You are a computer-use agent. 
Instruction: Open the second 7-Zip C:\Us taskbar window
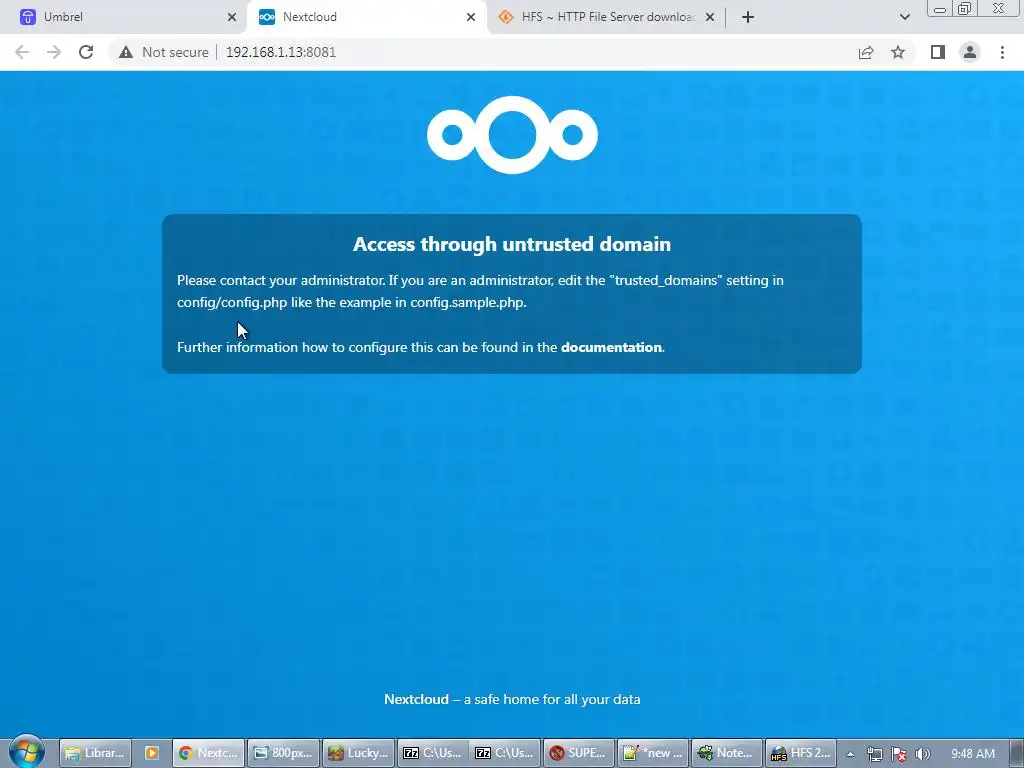coord(505,753)
